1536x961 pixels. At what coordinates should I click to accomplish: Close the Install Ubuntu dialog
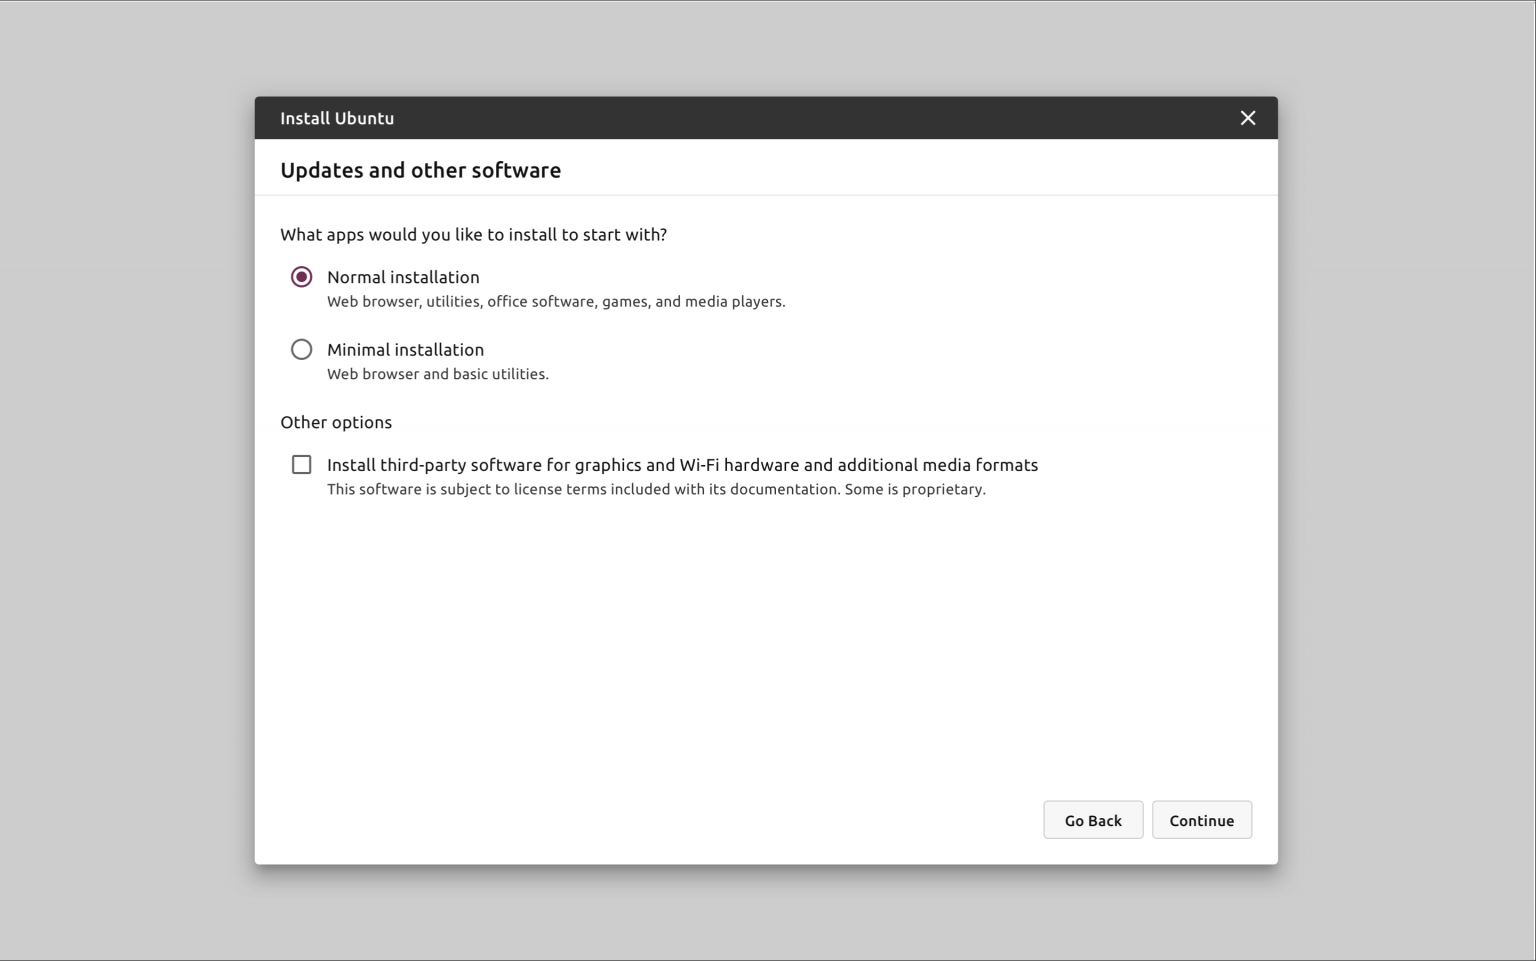tap(1247, 118)
